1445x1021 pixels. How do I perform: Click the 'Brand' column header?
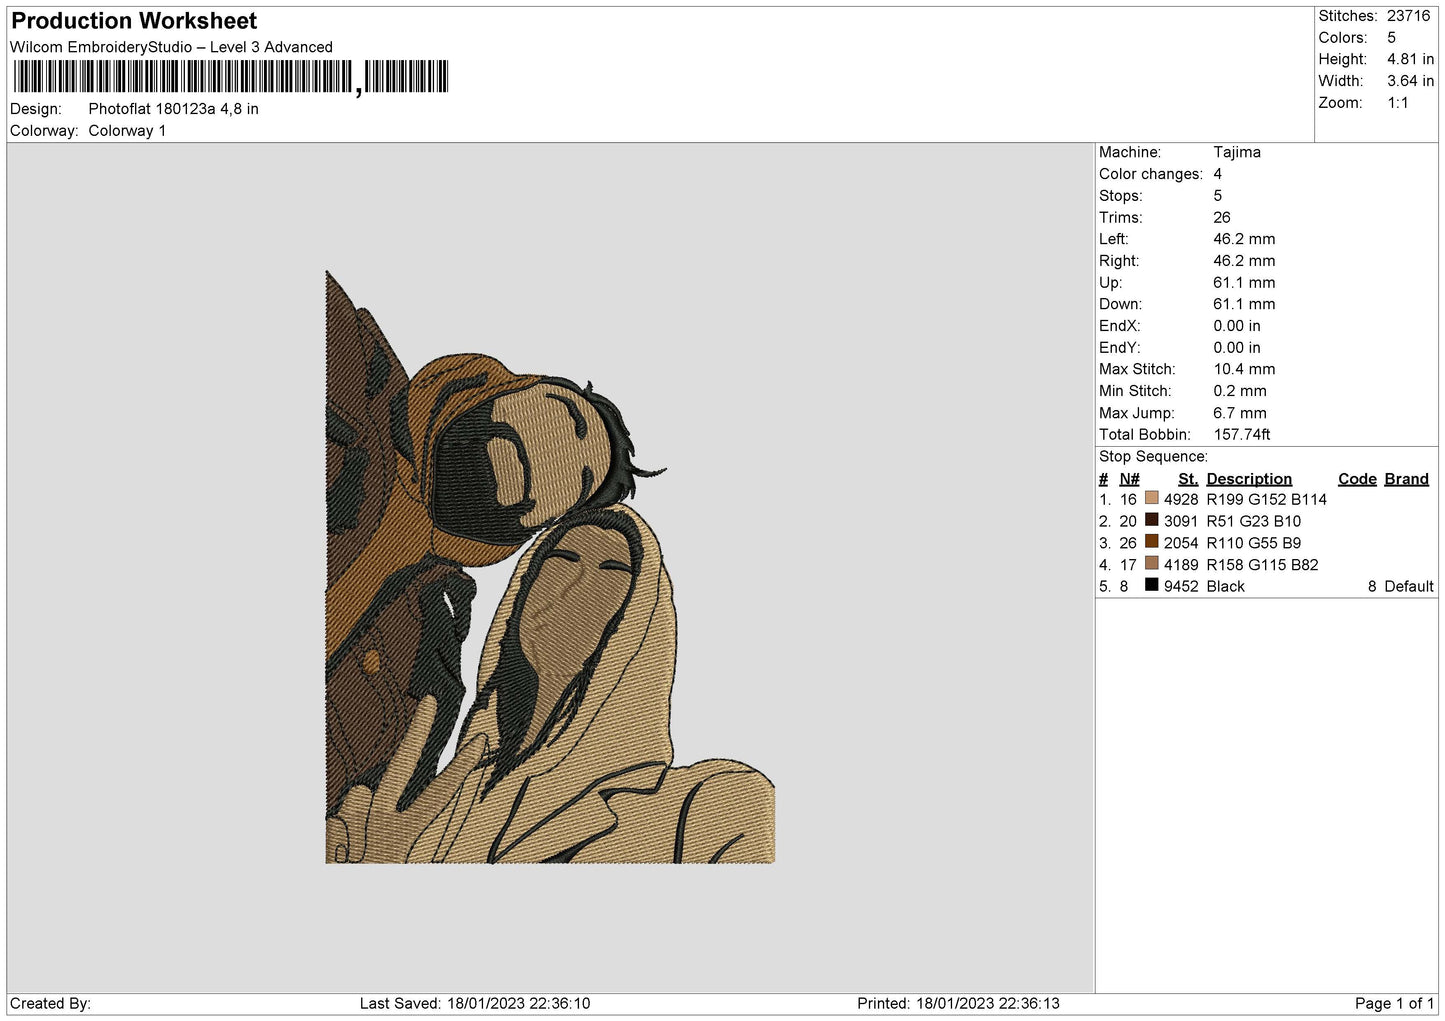(x=1406, y=479)
